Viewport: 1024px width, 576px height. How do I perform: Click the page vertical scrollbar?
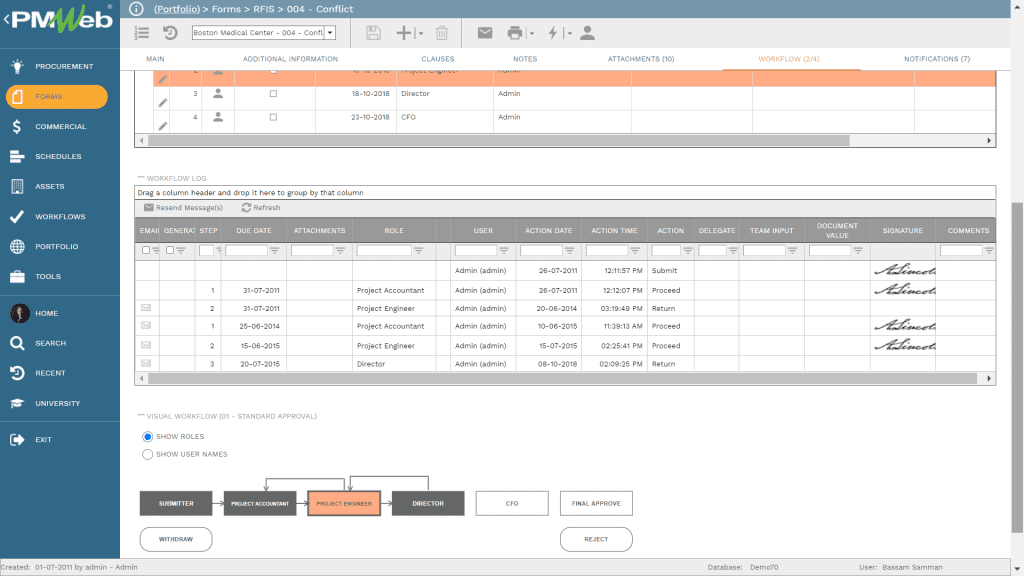(x=1017, y=367)
